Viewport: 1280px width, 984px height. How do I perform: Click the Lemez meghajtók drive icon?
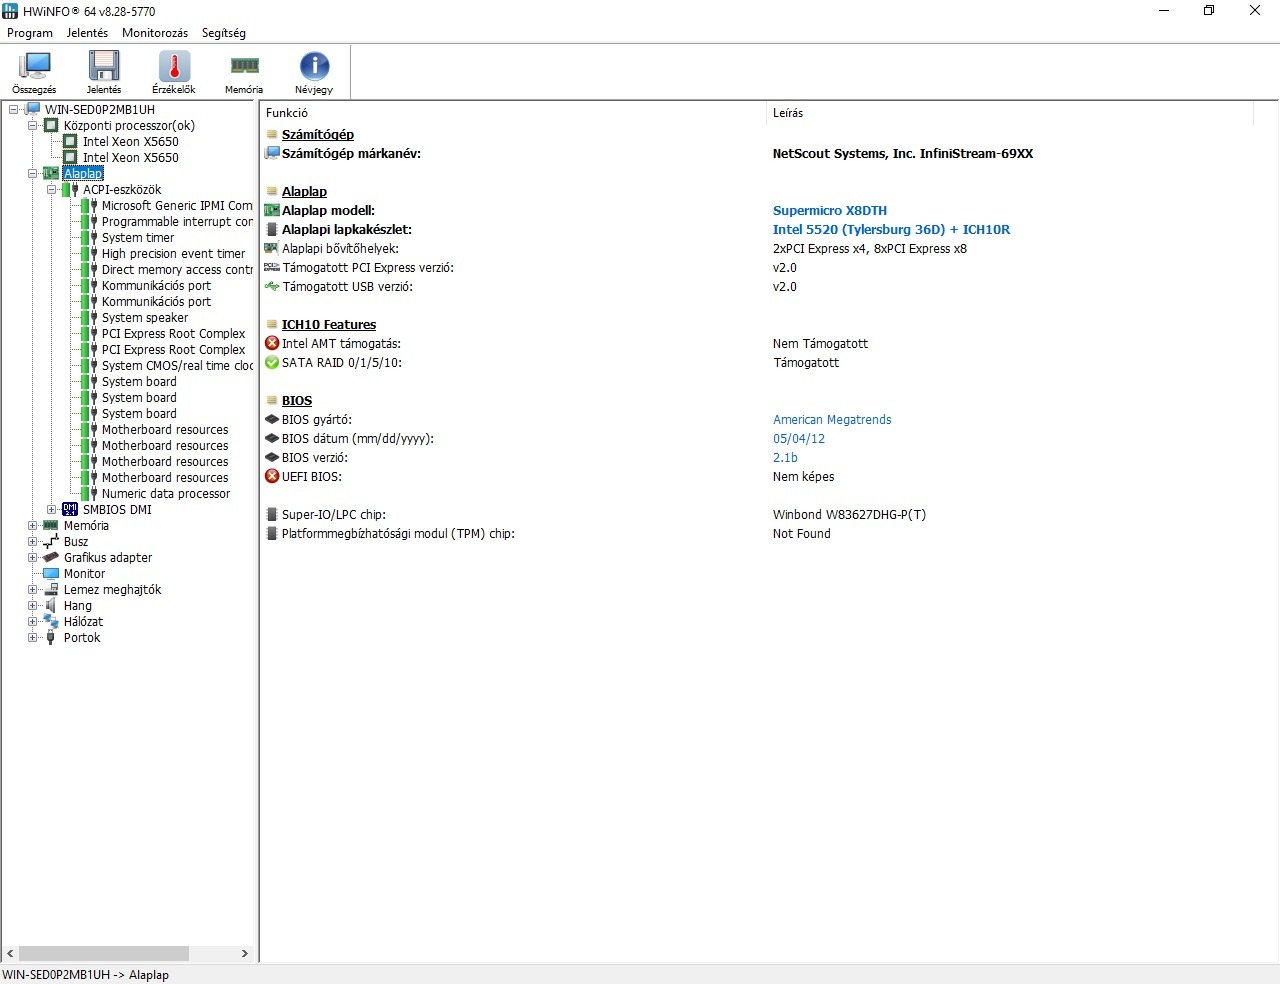51,590
